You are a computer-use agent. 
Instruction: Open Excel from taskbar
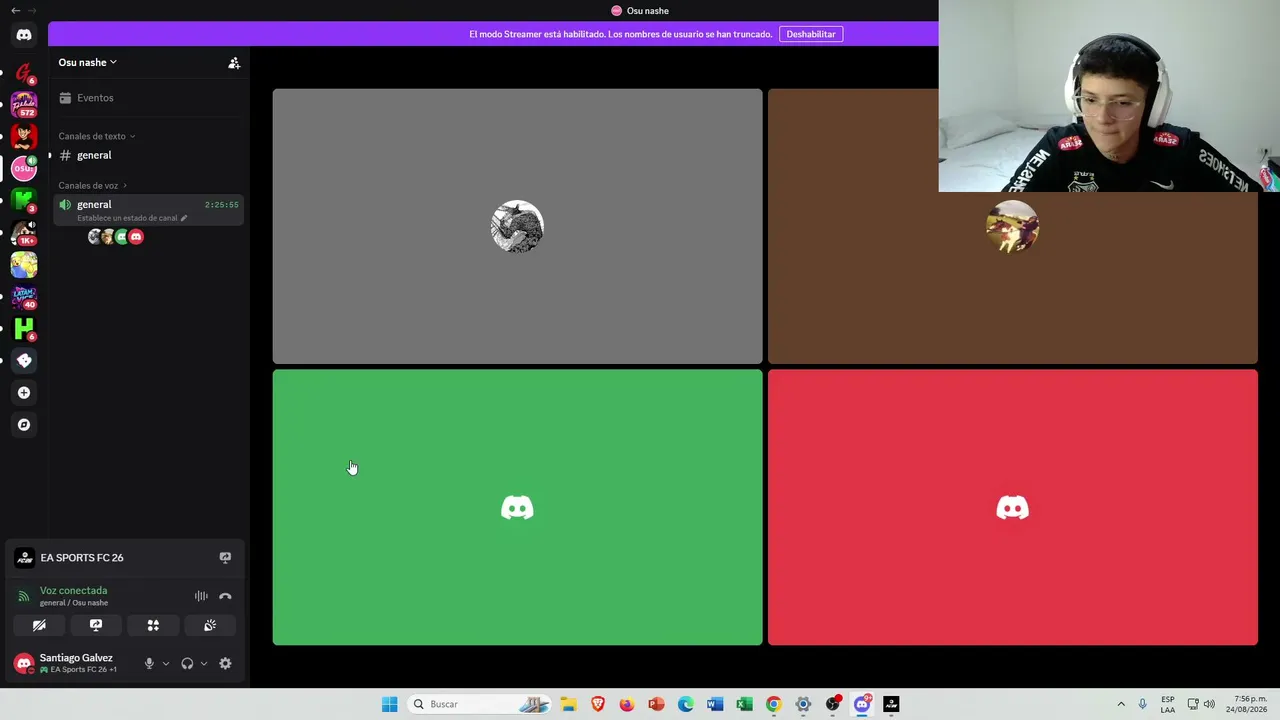point(744,704)
